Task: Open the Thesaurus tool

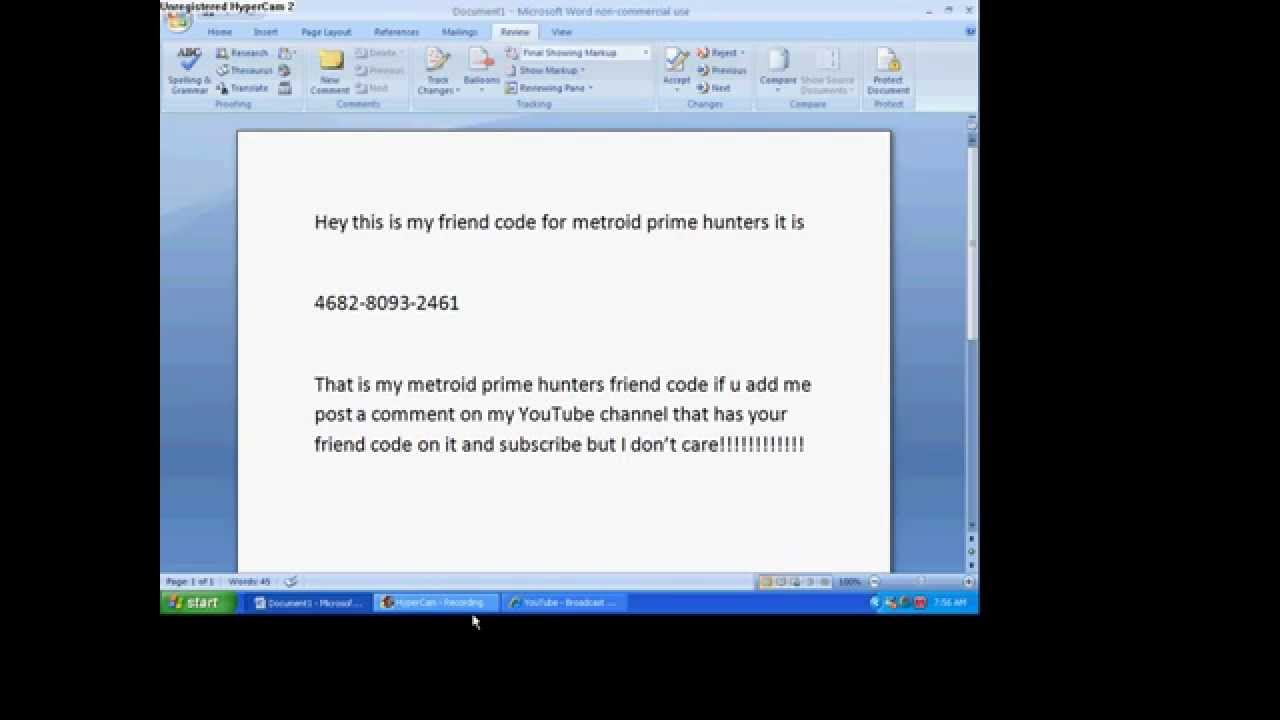Action: click(x=244, y=71)
